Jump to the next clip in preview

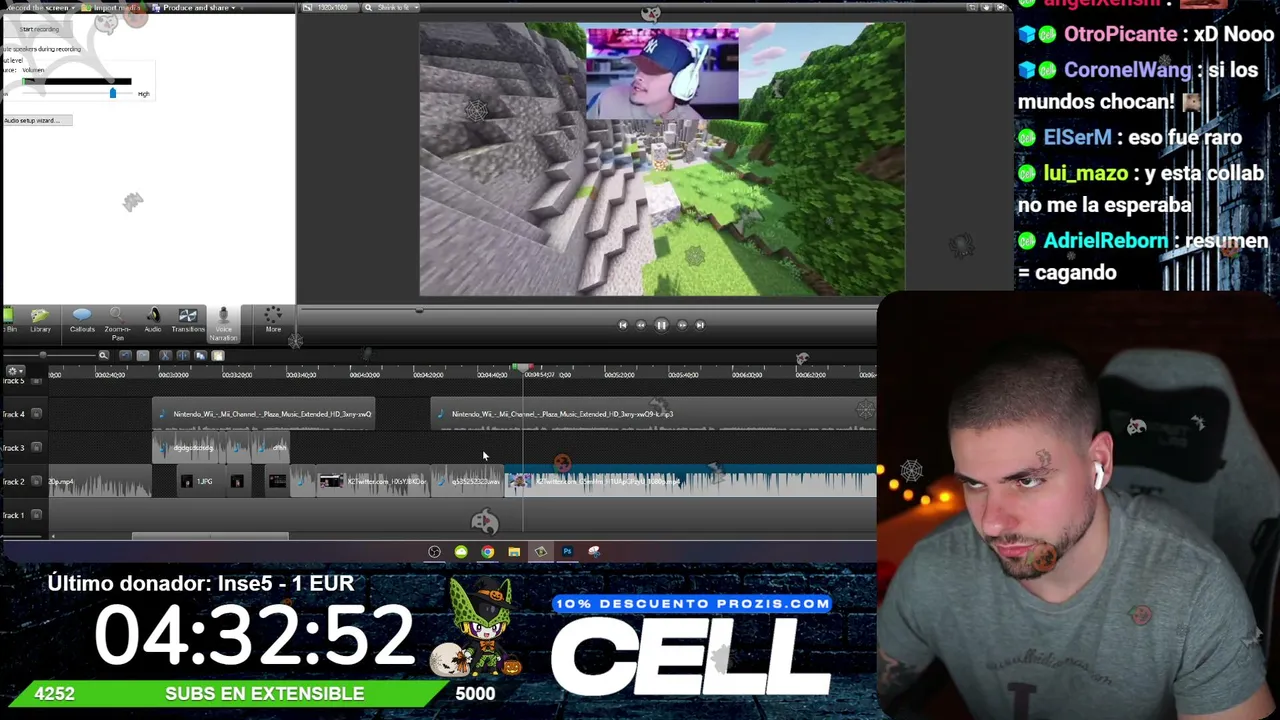click(x=700, y=325)
